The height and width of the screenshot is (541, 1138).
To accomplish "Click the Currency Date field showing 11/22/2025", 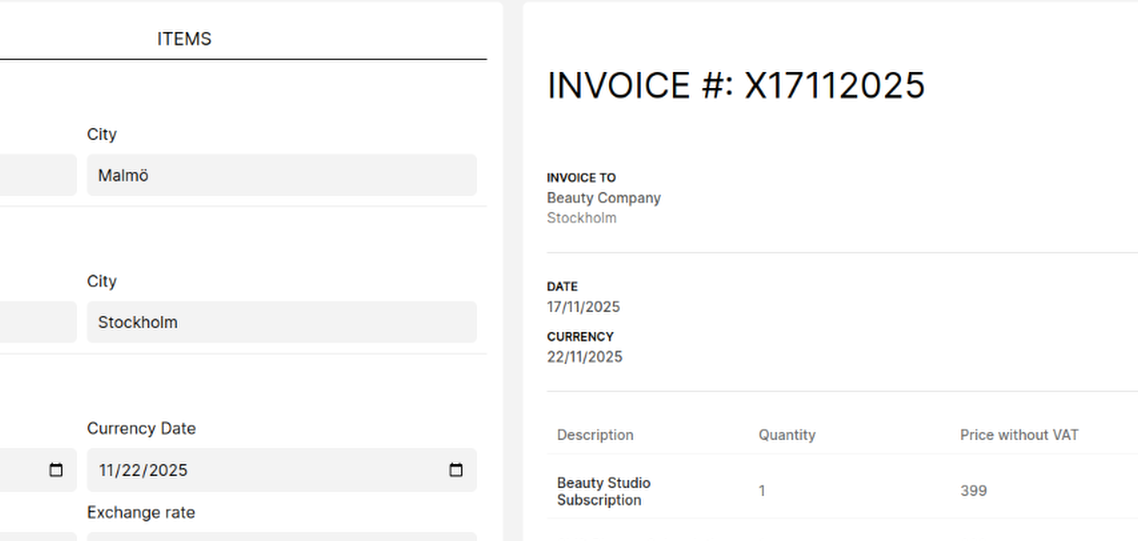I will [x=260, y=470].
